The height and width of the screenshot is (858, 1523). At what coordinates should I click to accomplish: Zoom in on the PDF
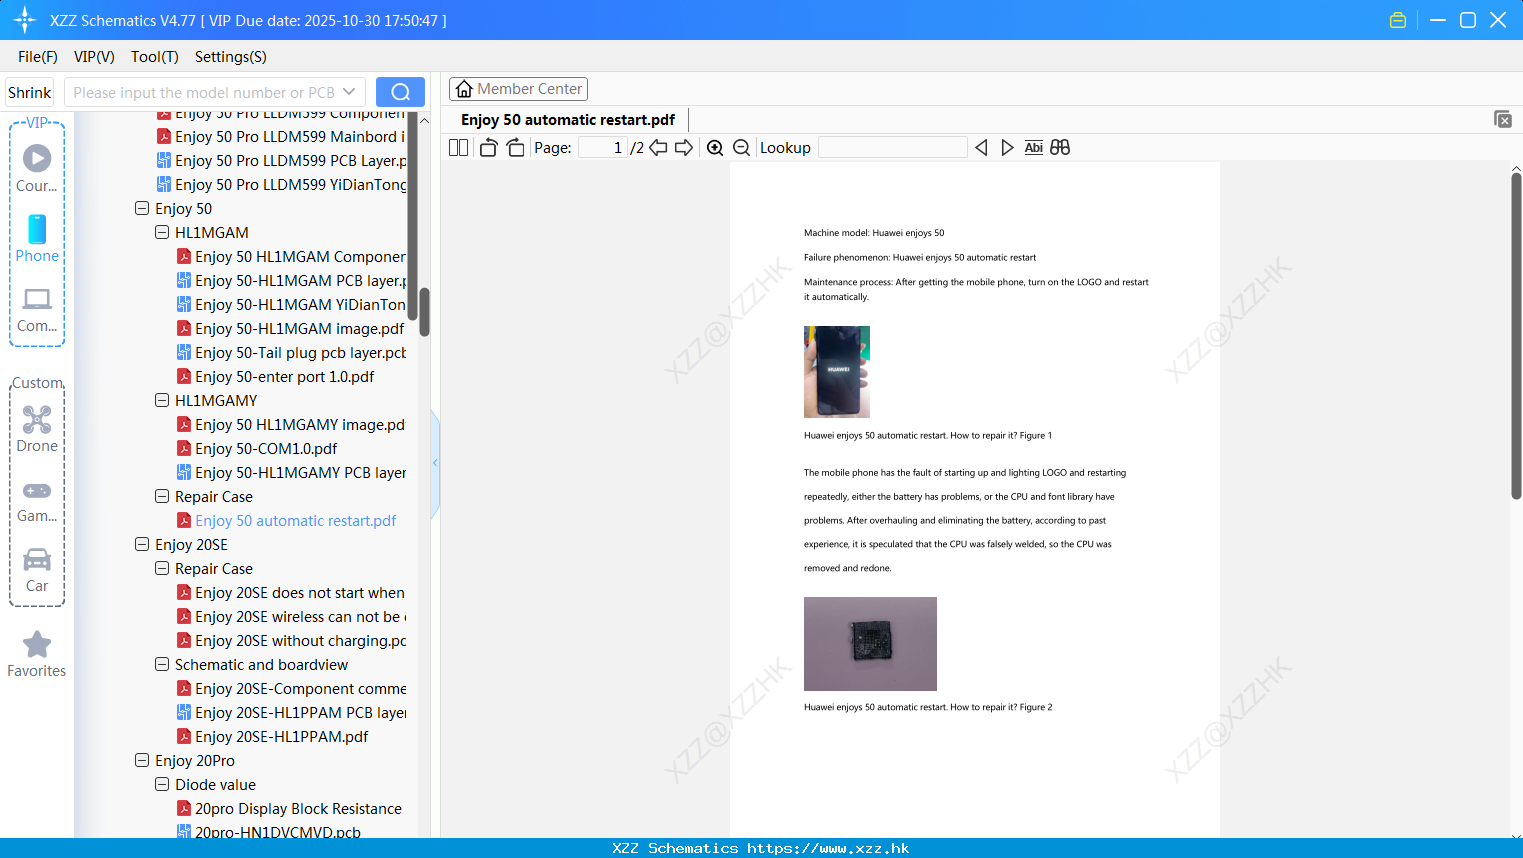pyautogui.click(x=715, y=147)
